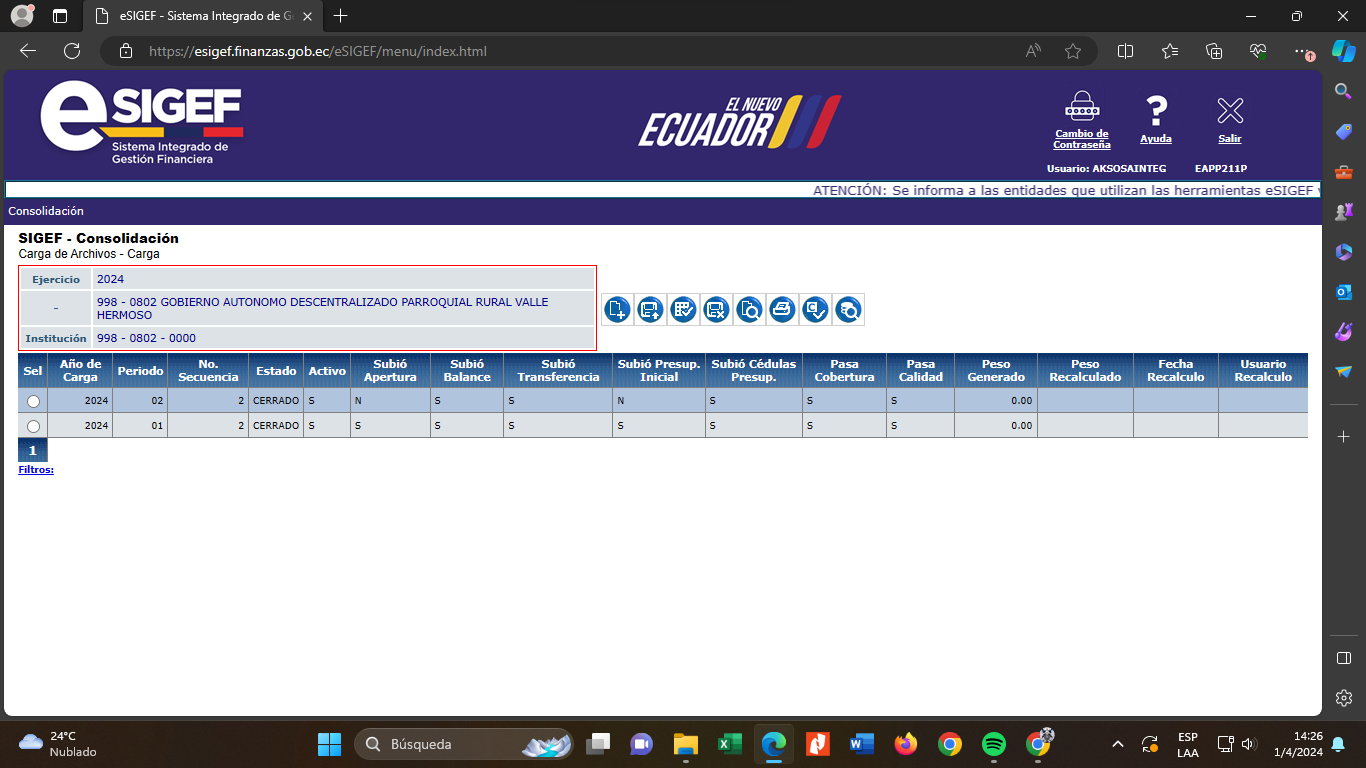1366x768 pixels.
Task: Click the document search magnifier toolbar icon
Action: (x=749, y=310)
